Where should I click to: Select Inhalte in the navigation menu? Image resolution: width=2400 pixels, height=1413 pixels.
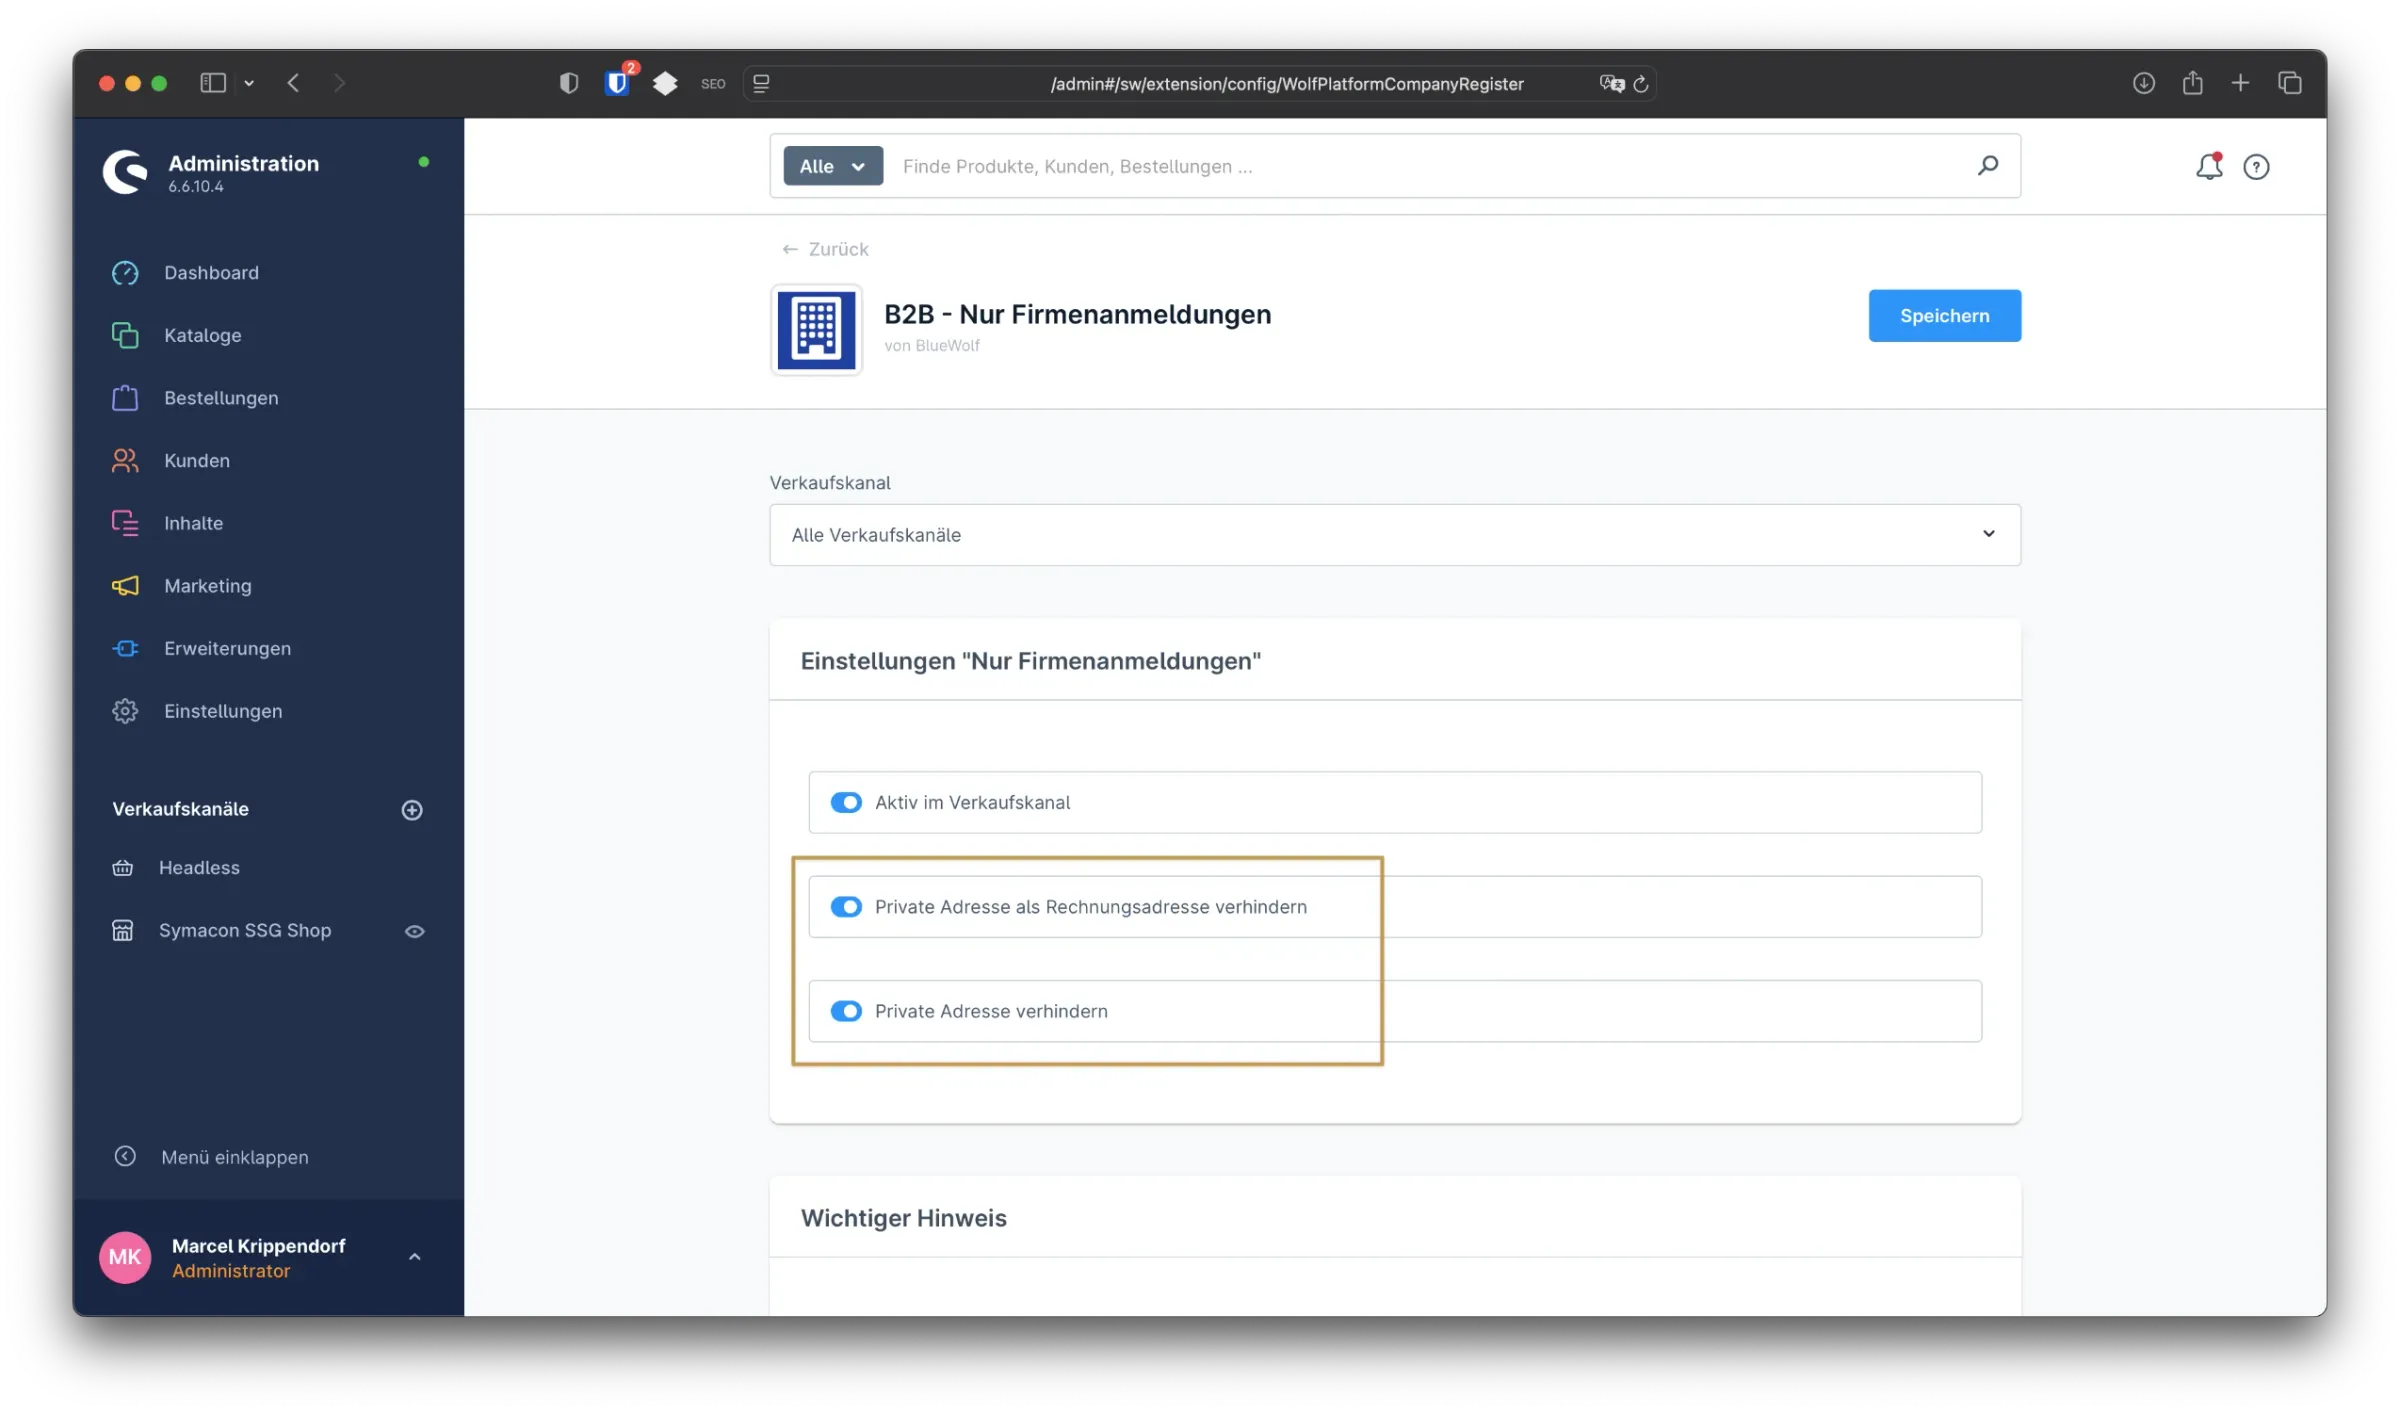(194, 522)
